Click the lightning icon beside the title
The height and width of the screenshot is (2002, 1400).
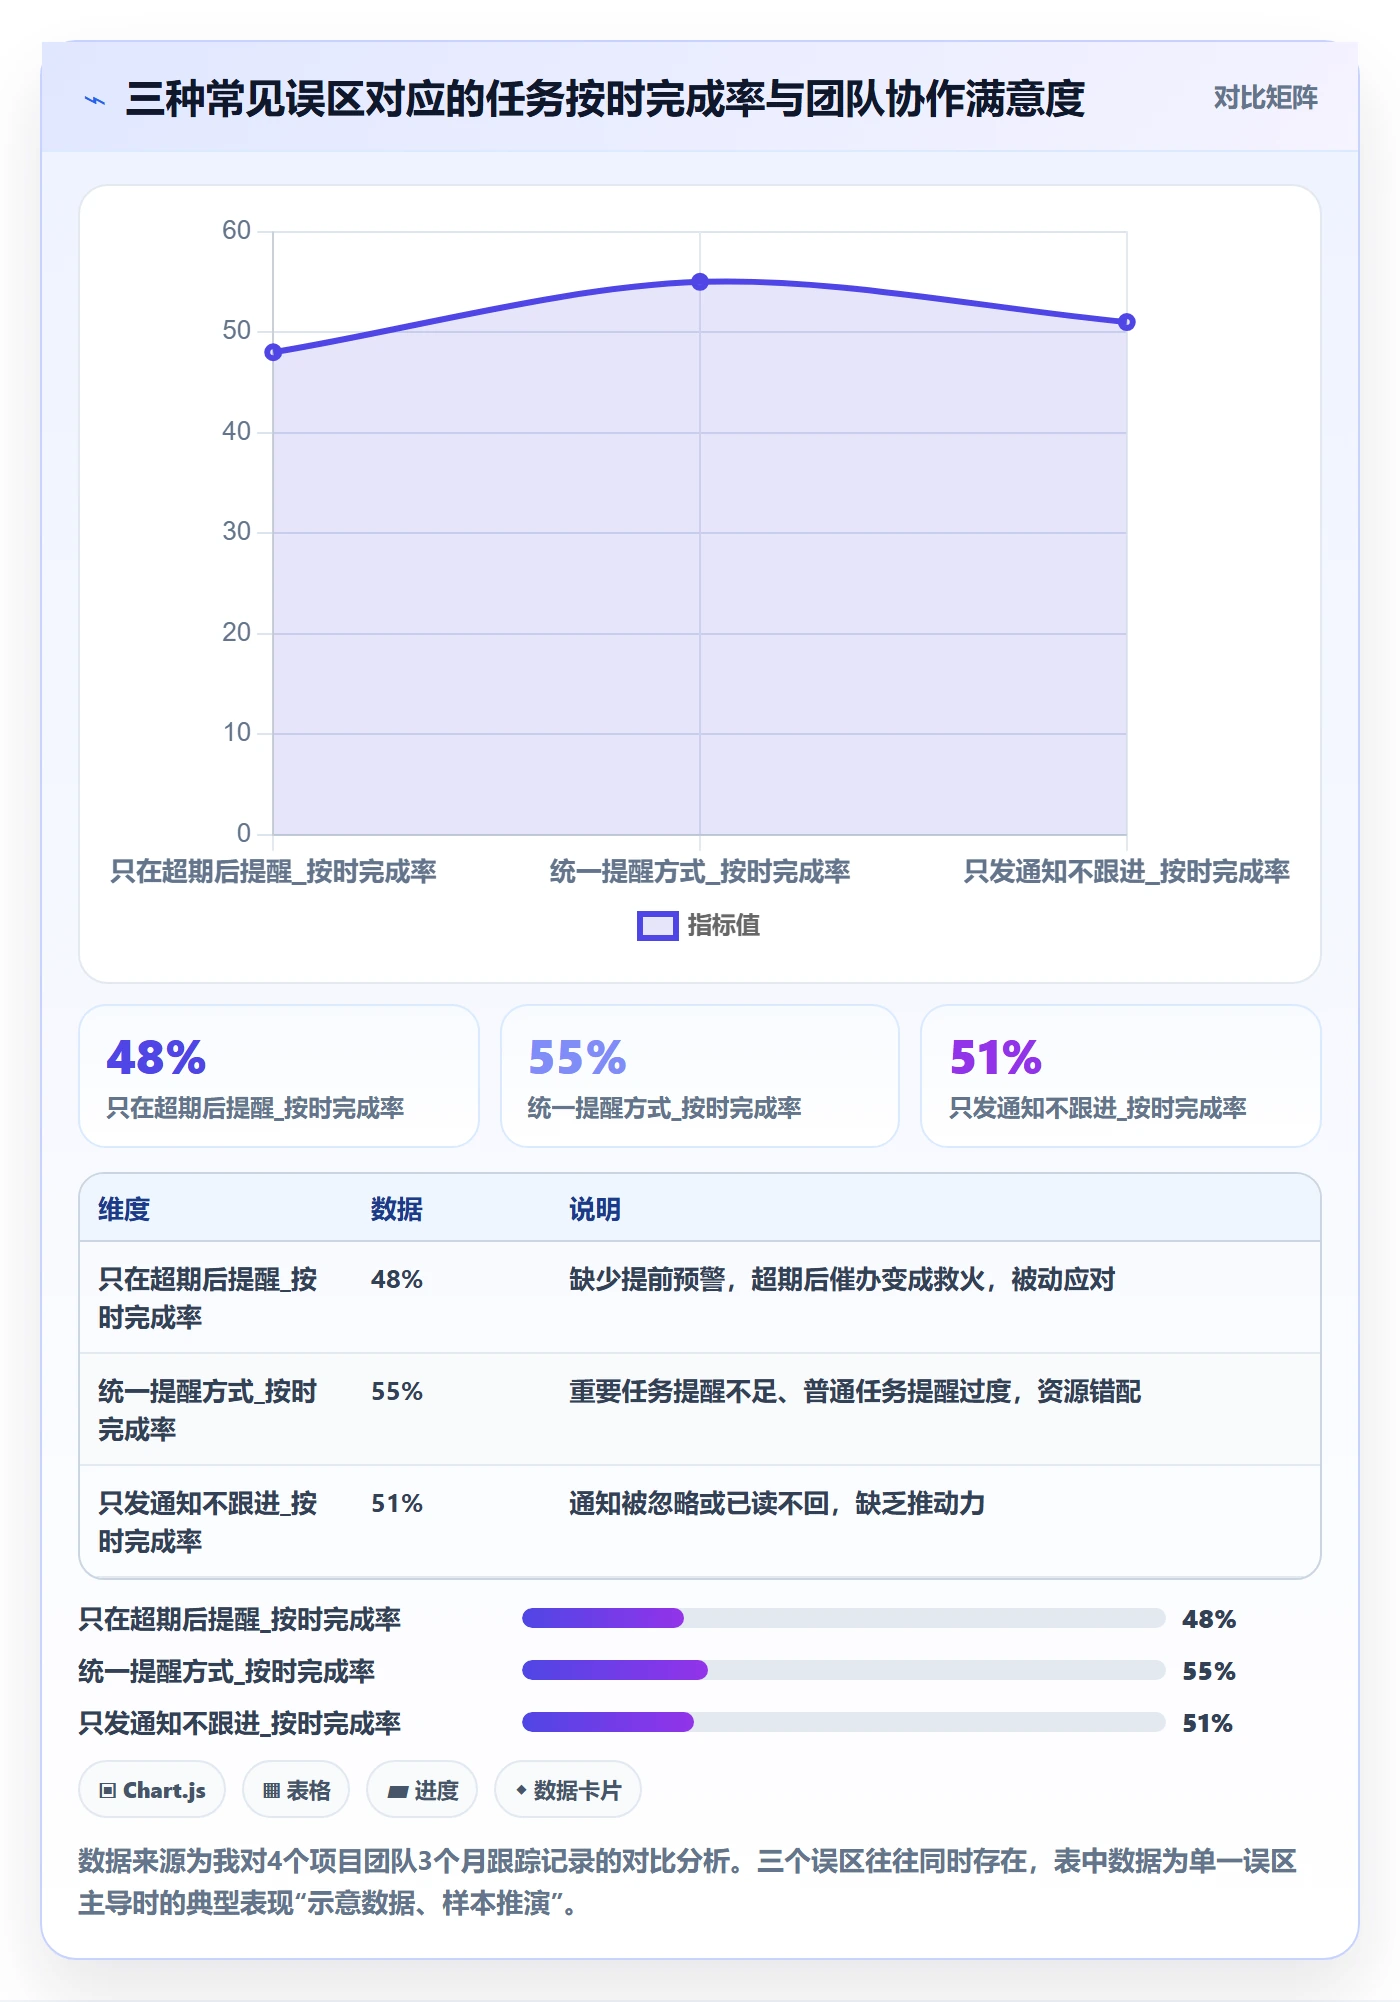pos(95,100)
